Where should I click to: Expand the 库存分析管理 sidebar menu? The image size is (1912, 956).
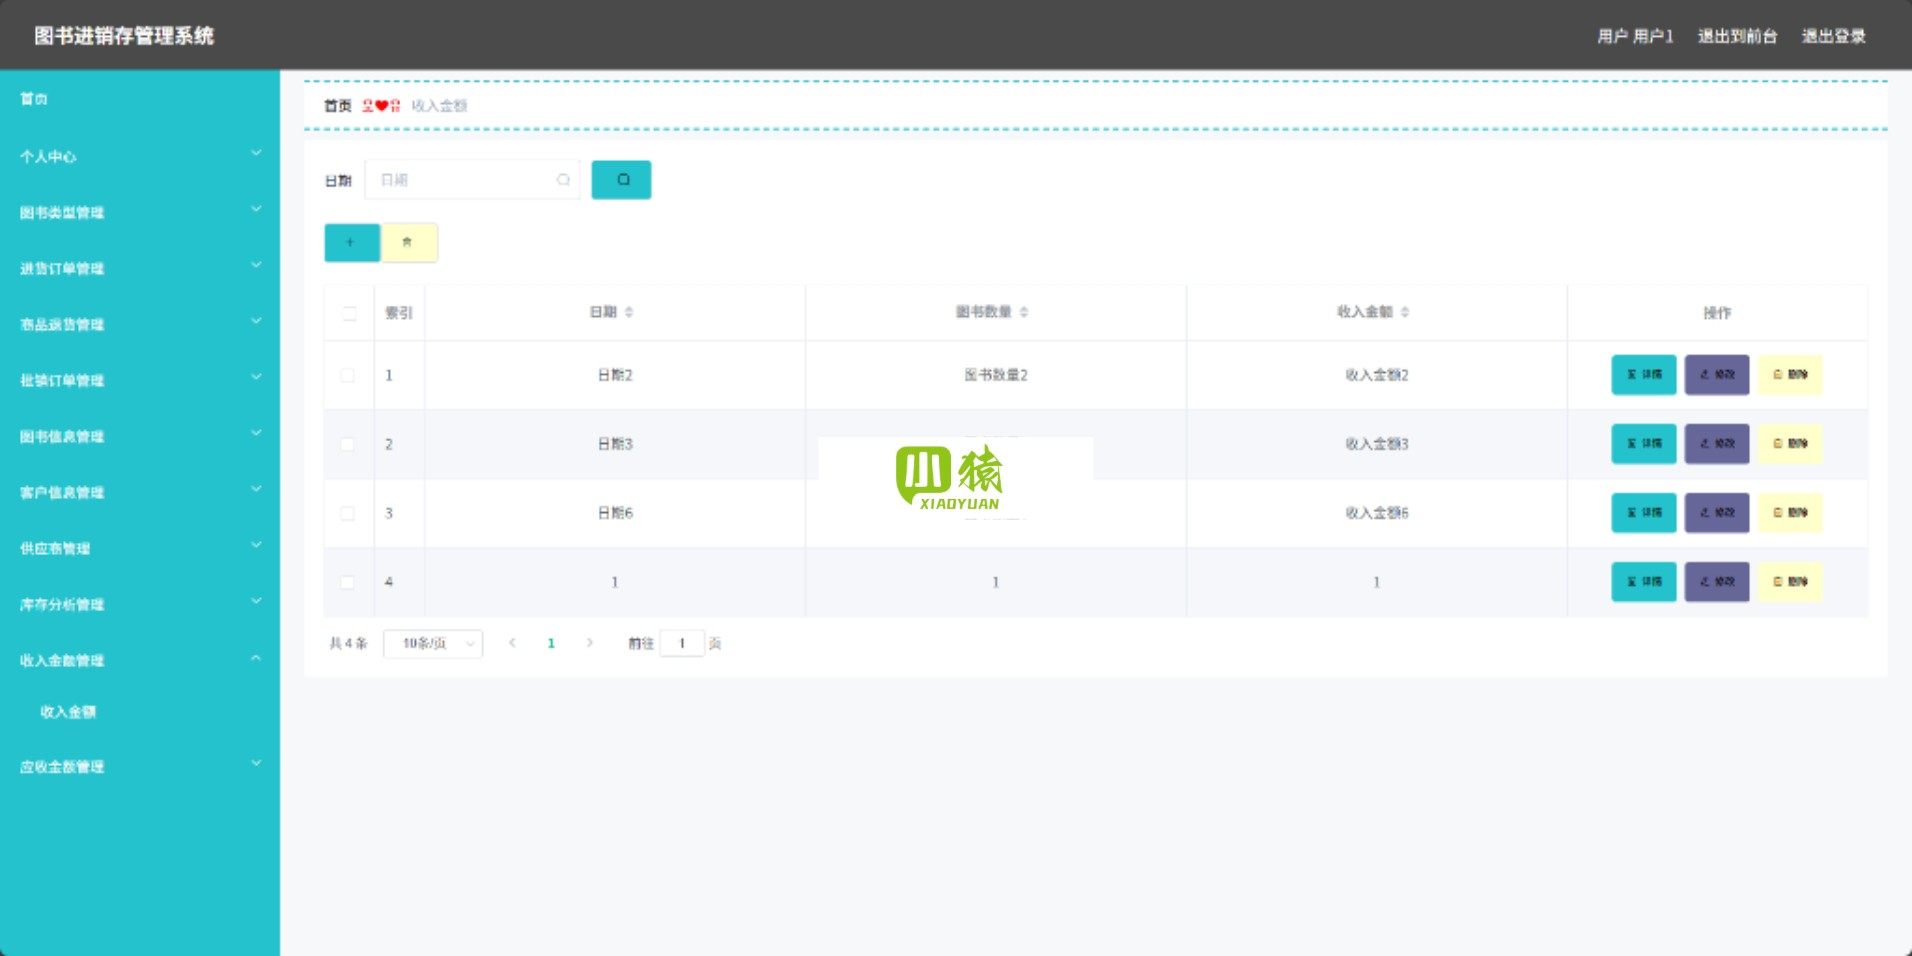[140, 604]
